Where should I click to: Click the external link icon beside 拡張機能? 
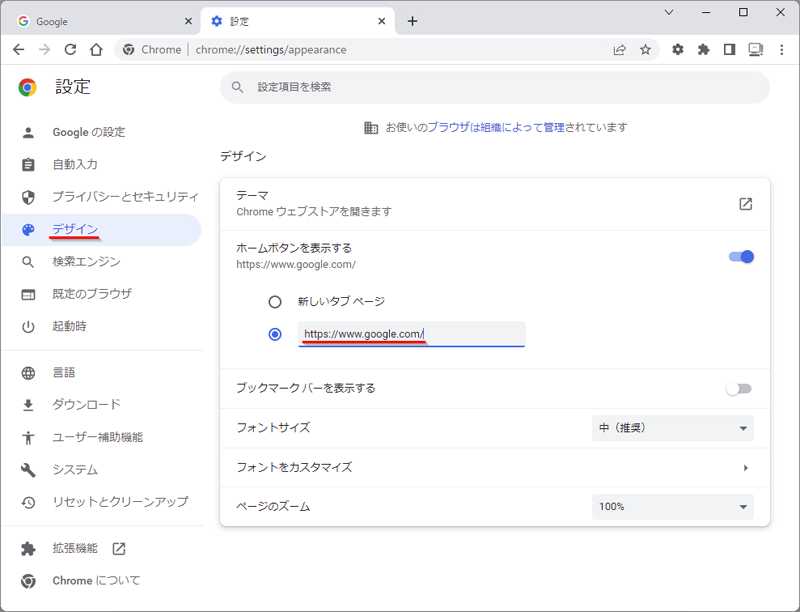coord(119,549)
